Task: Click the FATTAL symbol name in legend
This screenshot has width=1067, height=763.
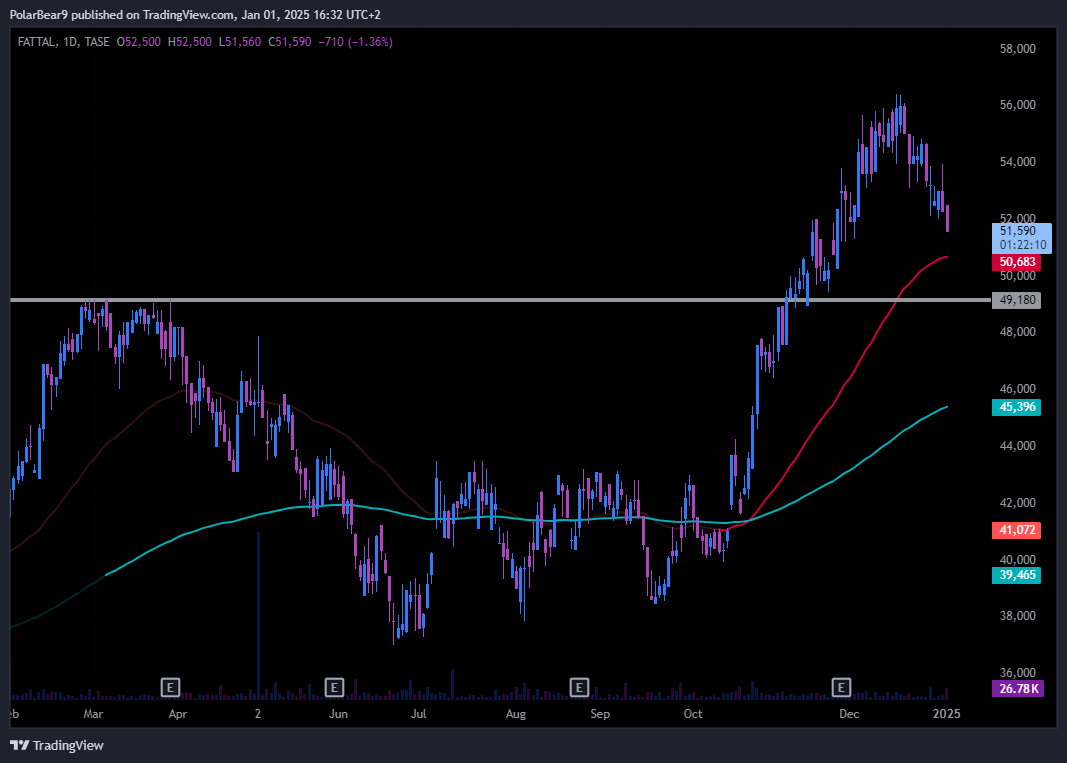Action: [36, 42]
